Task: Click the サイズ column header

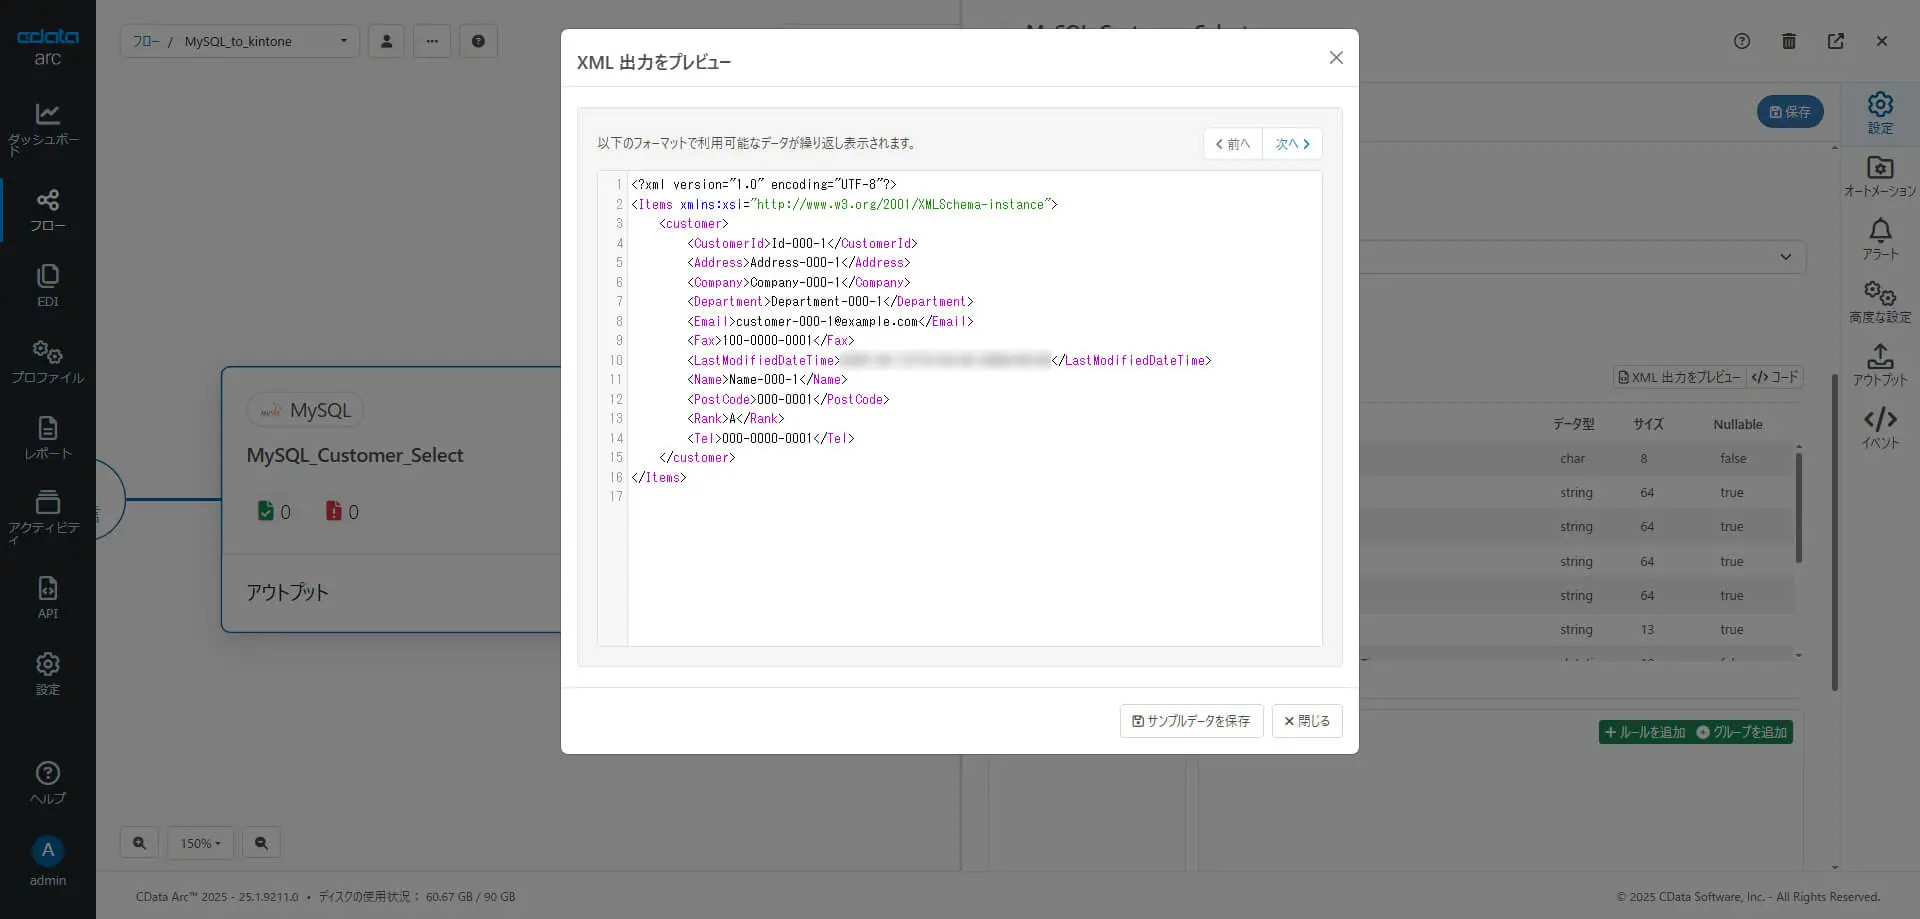Action: point(1648,424)
